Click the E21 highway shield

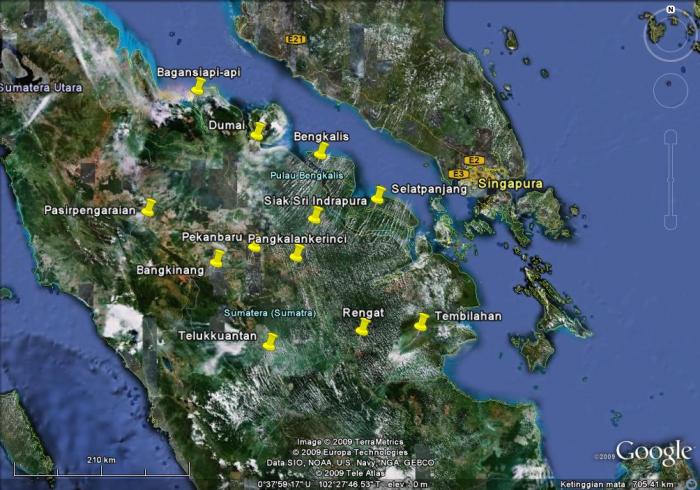point(294,40)
